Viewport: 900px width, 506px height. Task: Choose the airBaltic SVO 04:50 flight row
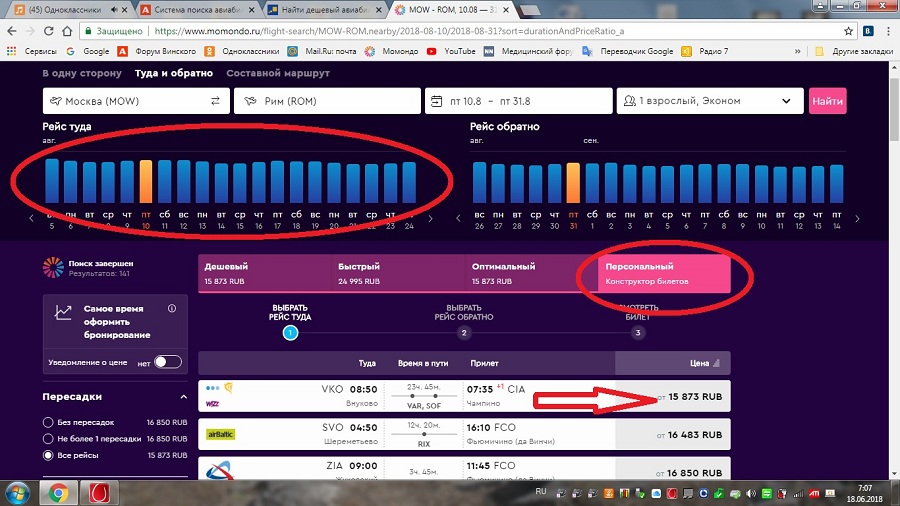[464, 434]
